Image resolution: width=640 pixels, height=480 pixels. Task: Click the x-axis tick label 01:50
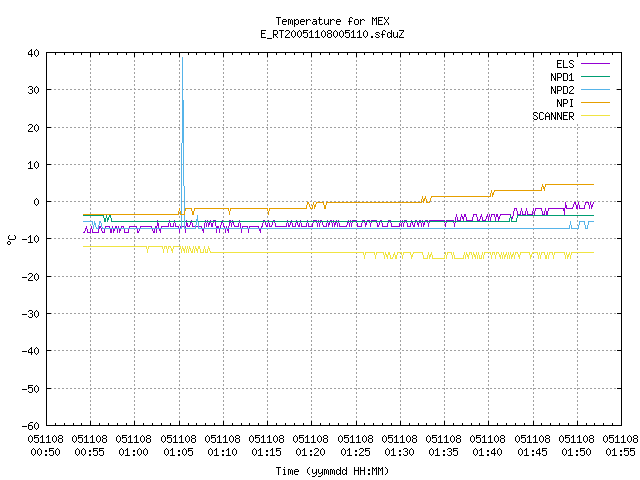click(x=577, y=452)
